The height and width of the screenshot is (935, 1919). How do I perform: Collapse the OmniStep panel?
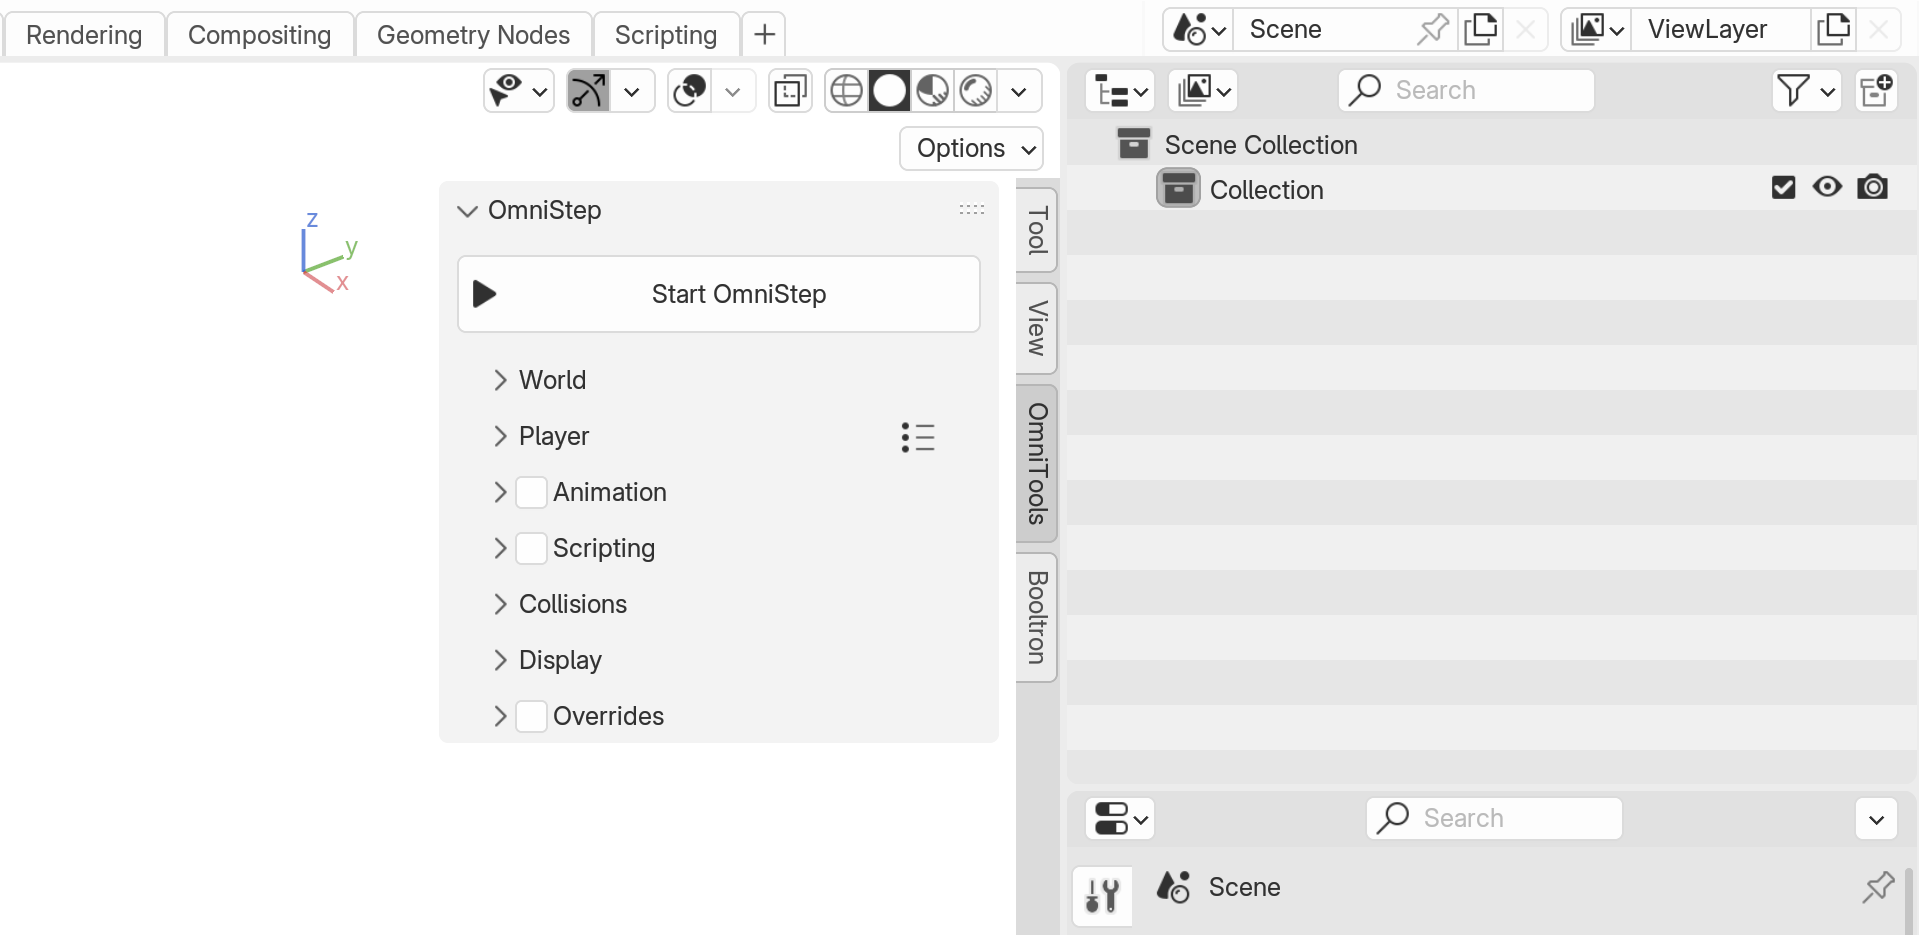point(467,210)
